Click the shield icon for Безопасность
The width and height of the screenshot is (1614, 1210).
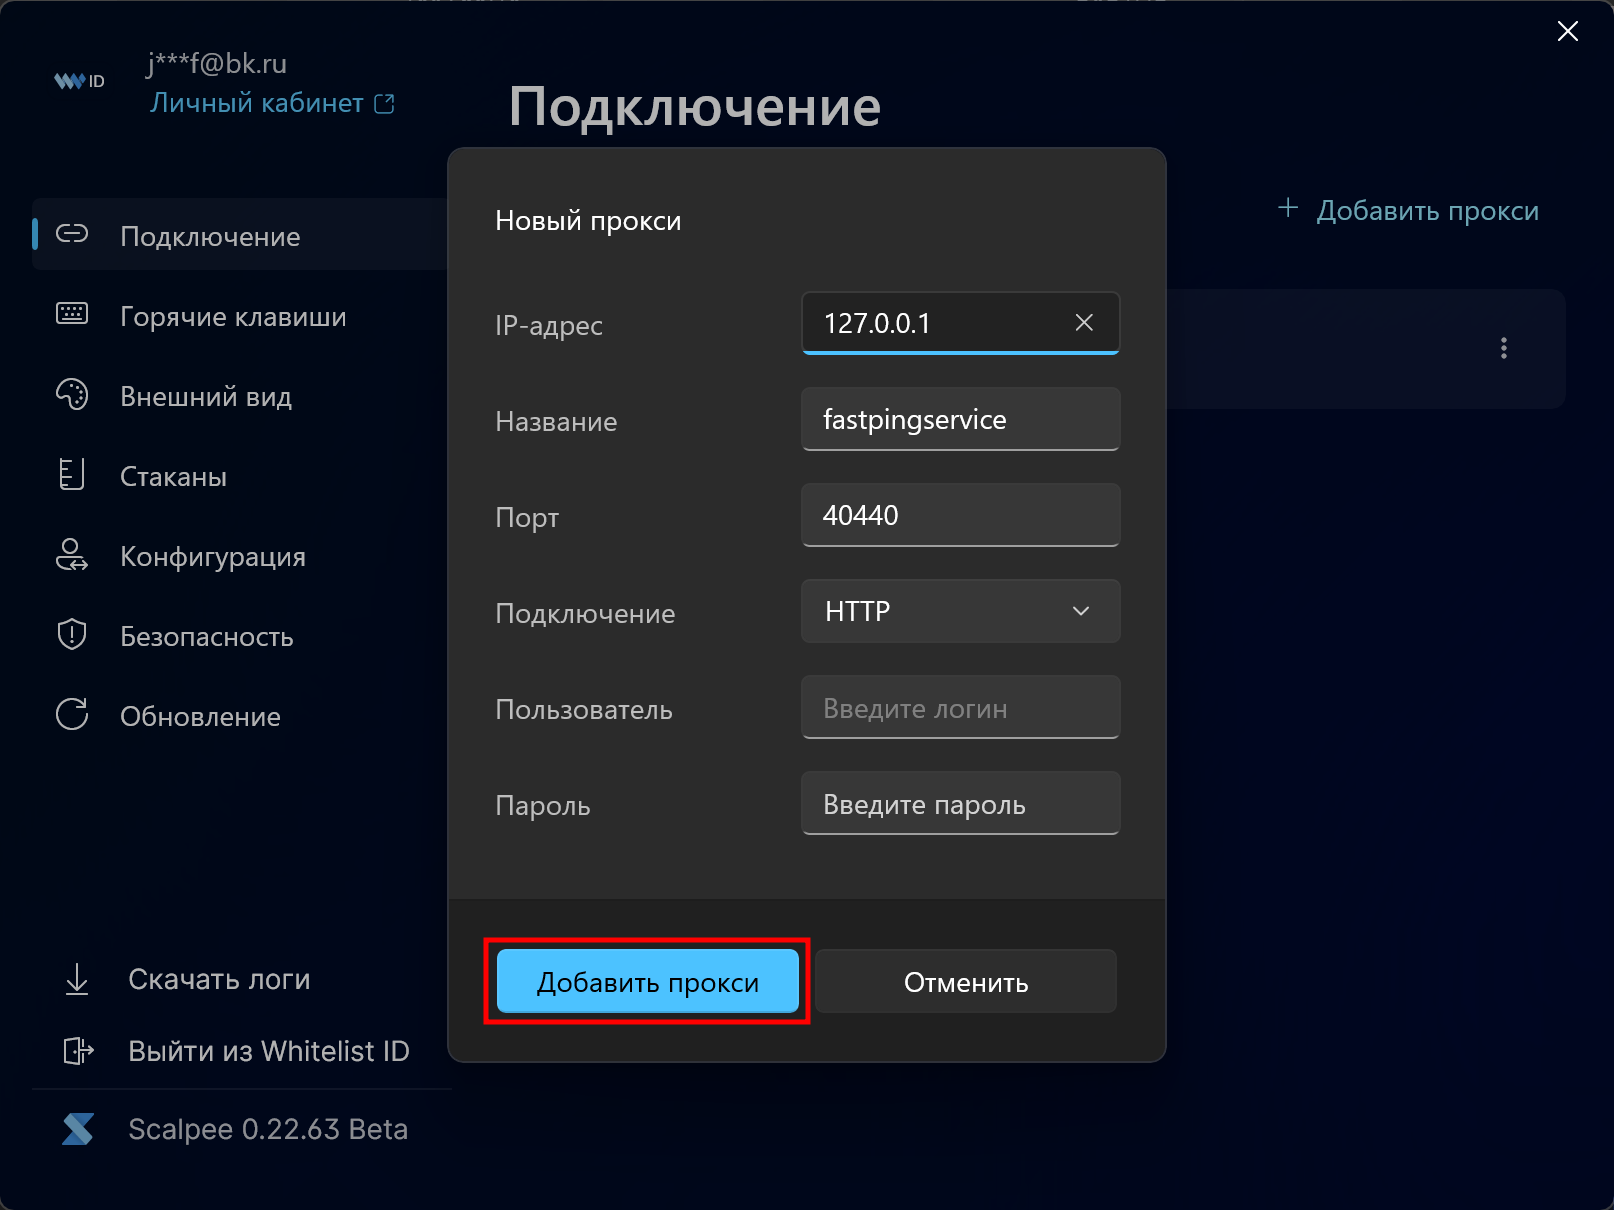point(72,635)
